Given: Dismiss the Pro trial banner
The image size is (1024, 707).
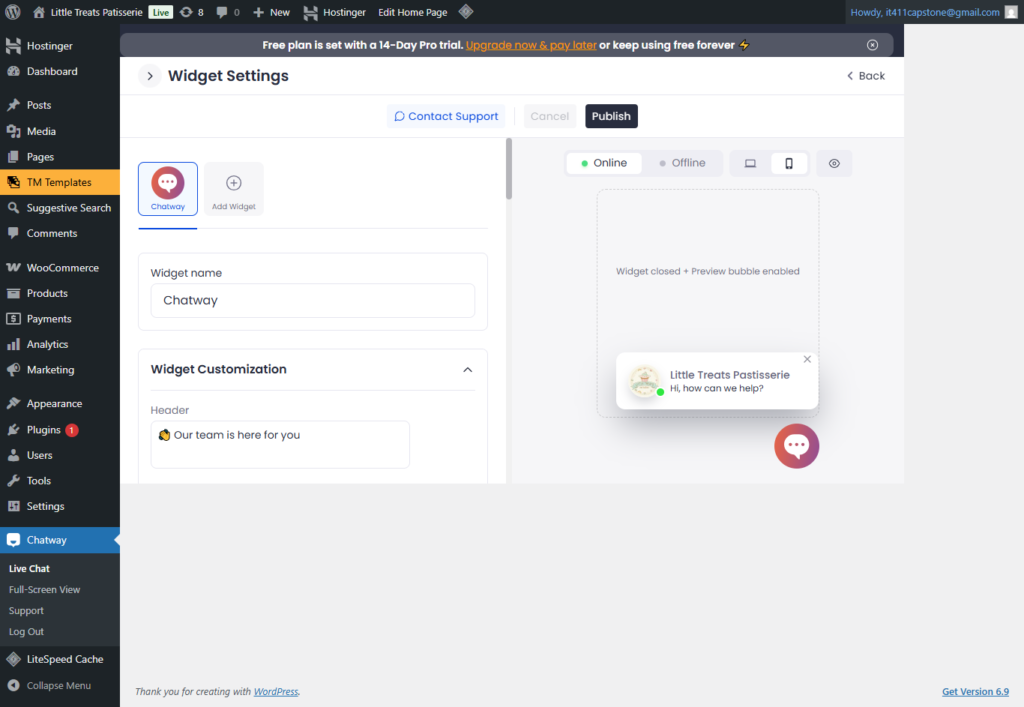Looking at the screenshot, I should (x=872, y=45).
